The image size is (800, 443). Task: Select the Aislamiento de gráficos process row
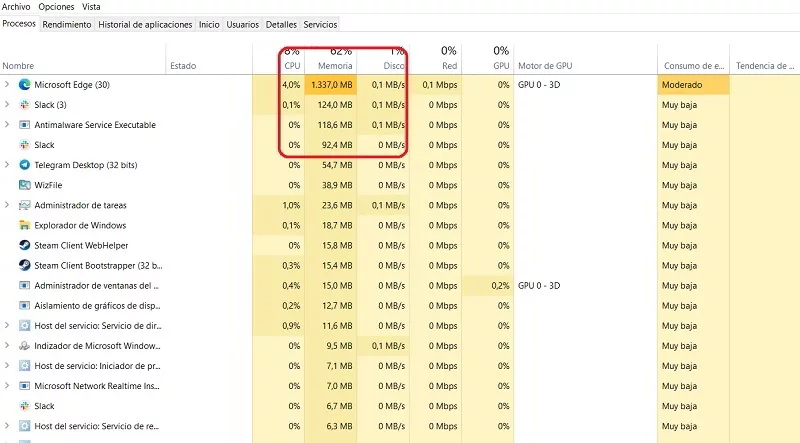coord(96,306)
